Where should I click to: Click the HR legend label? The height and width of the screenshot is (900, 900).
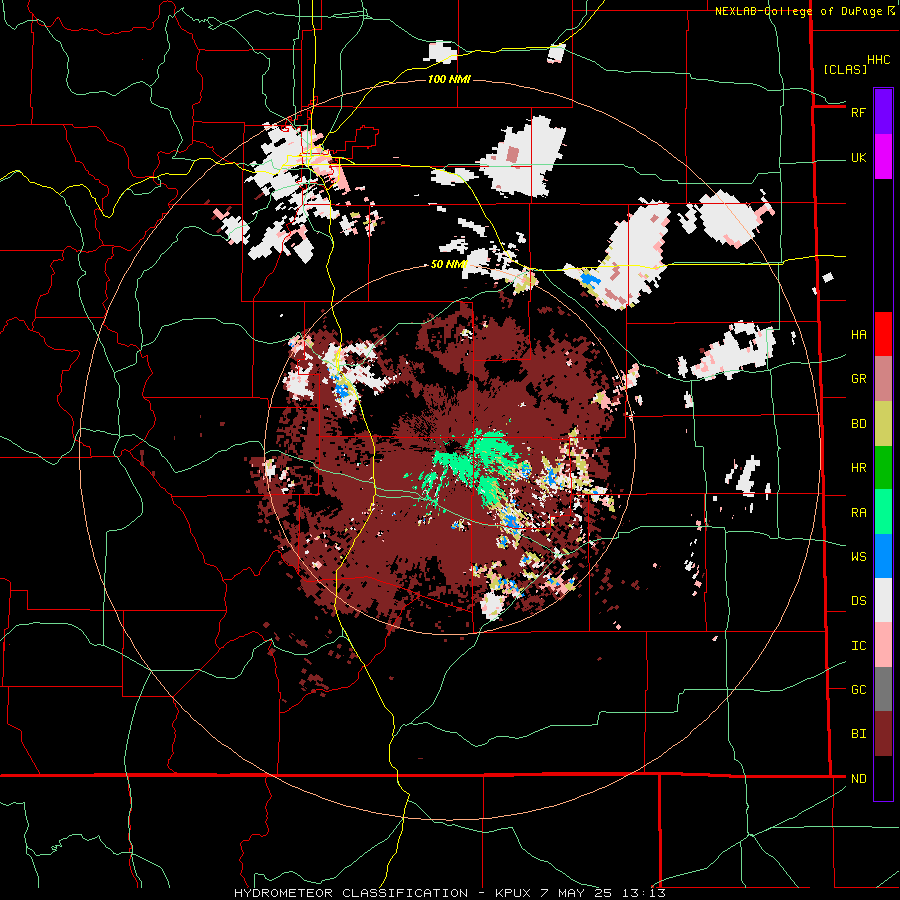point(858,468)
